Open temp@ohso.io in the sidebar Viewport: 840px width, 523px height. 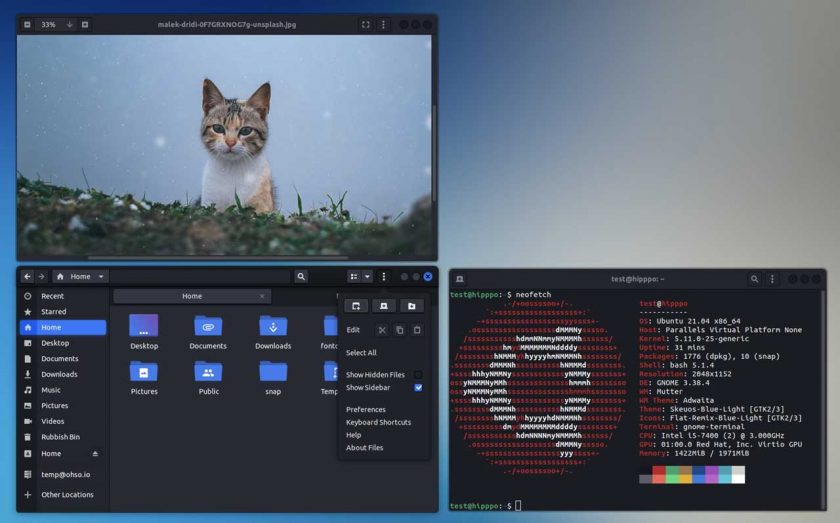[x=63, y=475]
